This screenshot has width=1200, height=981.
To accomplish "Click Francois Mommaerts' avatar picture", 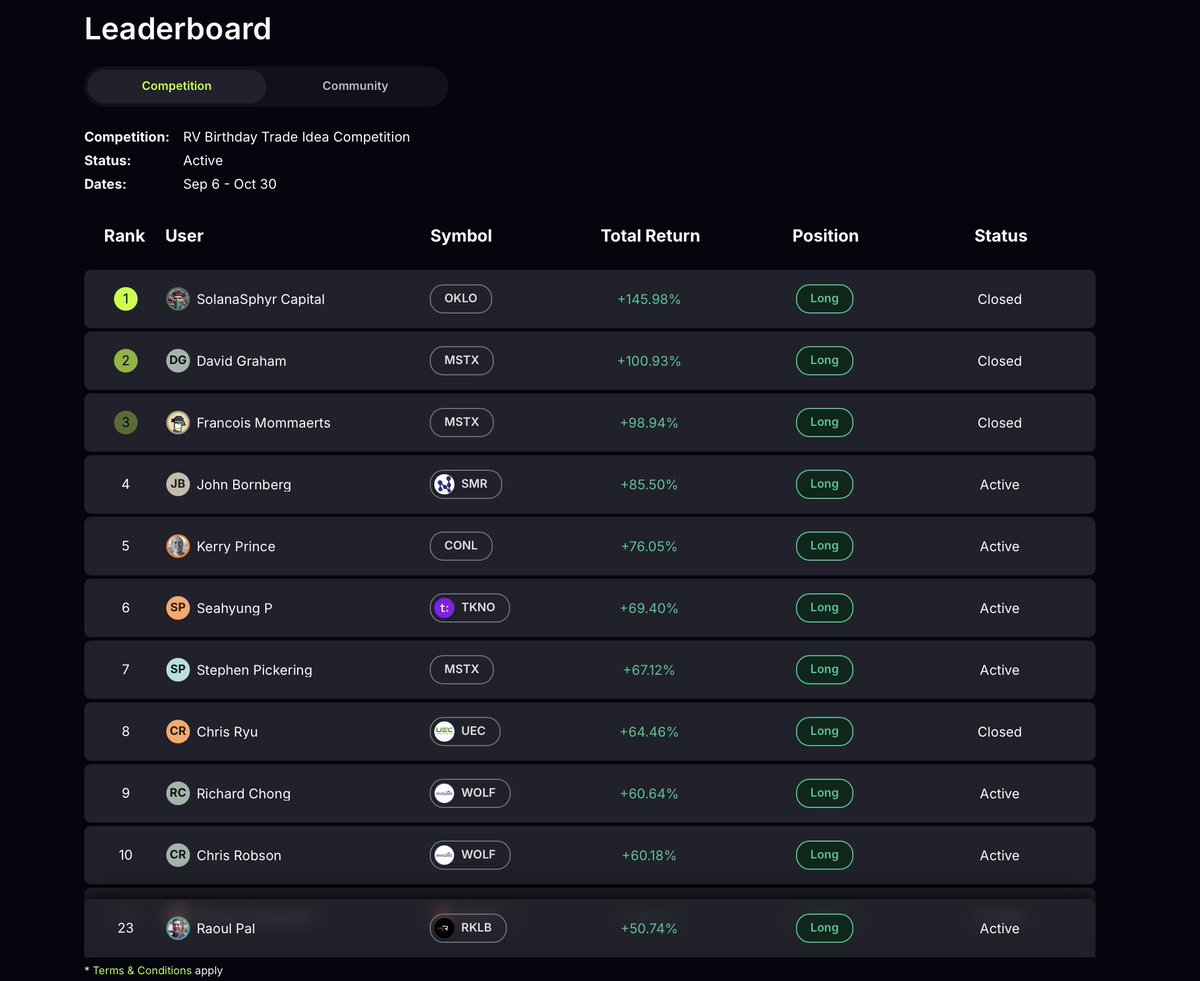I will pyautogui.click(x=178, y=423).
